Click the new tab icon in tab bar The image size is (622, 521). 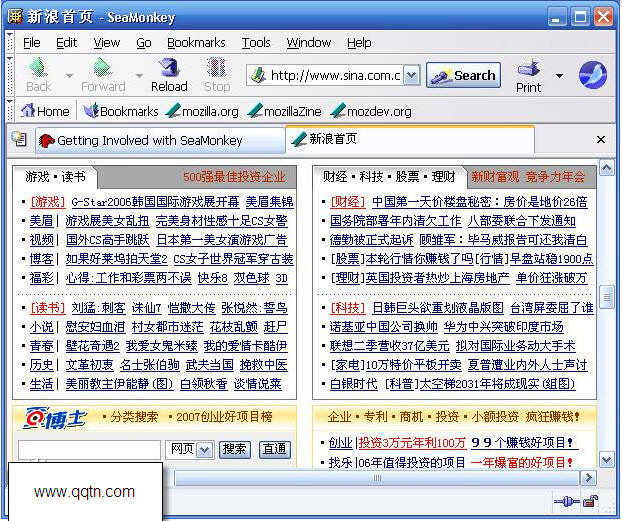pyautogui.click(x=19, y=138)
